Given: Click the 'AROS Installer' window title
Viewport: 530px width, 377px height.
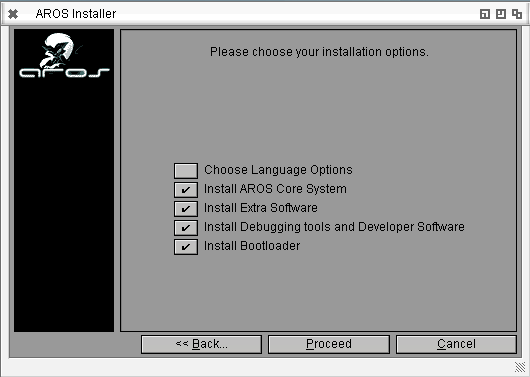Looking at the screenshot, I should (76, 14).
